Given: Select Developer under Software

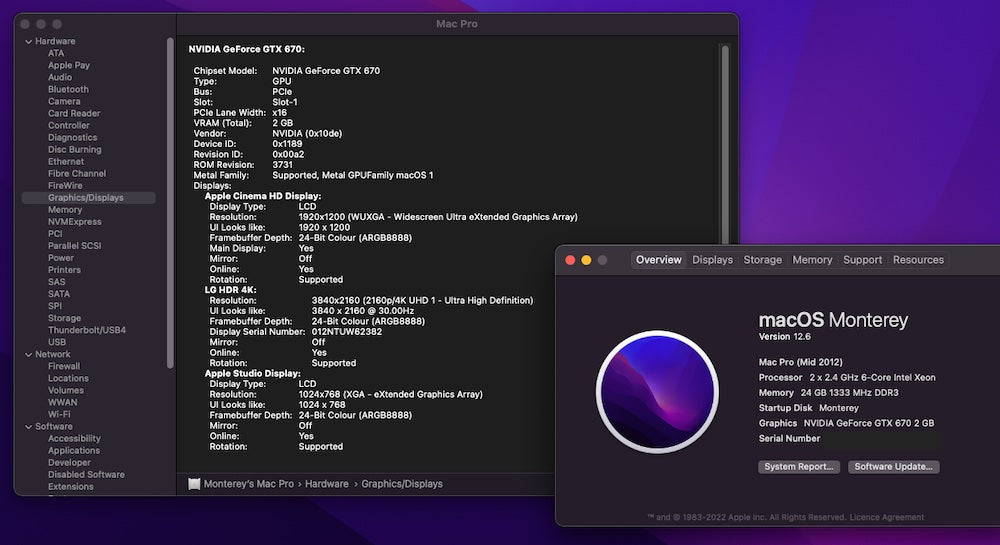Looking at the screenshot, I should [69, 463].
